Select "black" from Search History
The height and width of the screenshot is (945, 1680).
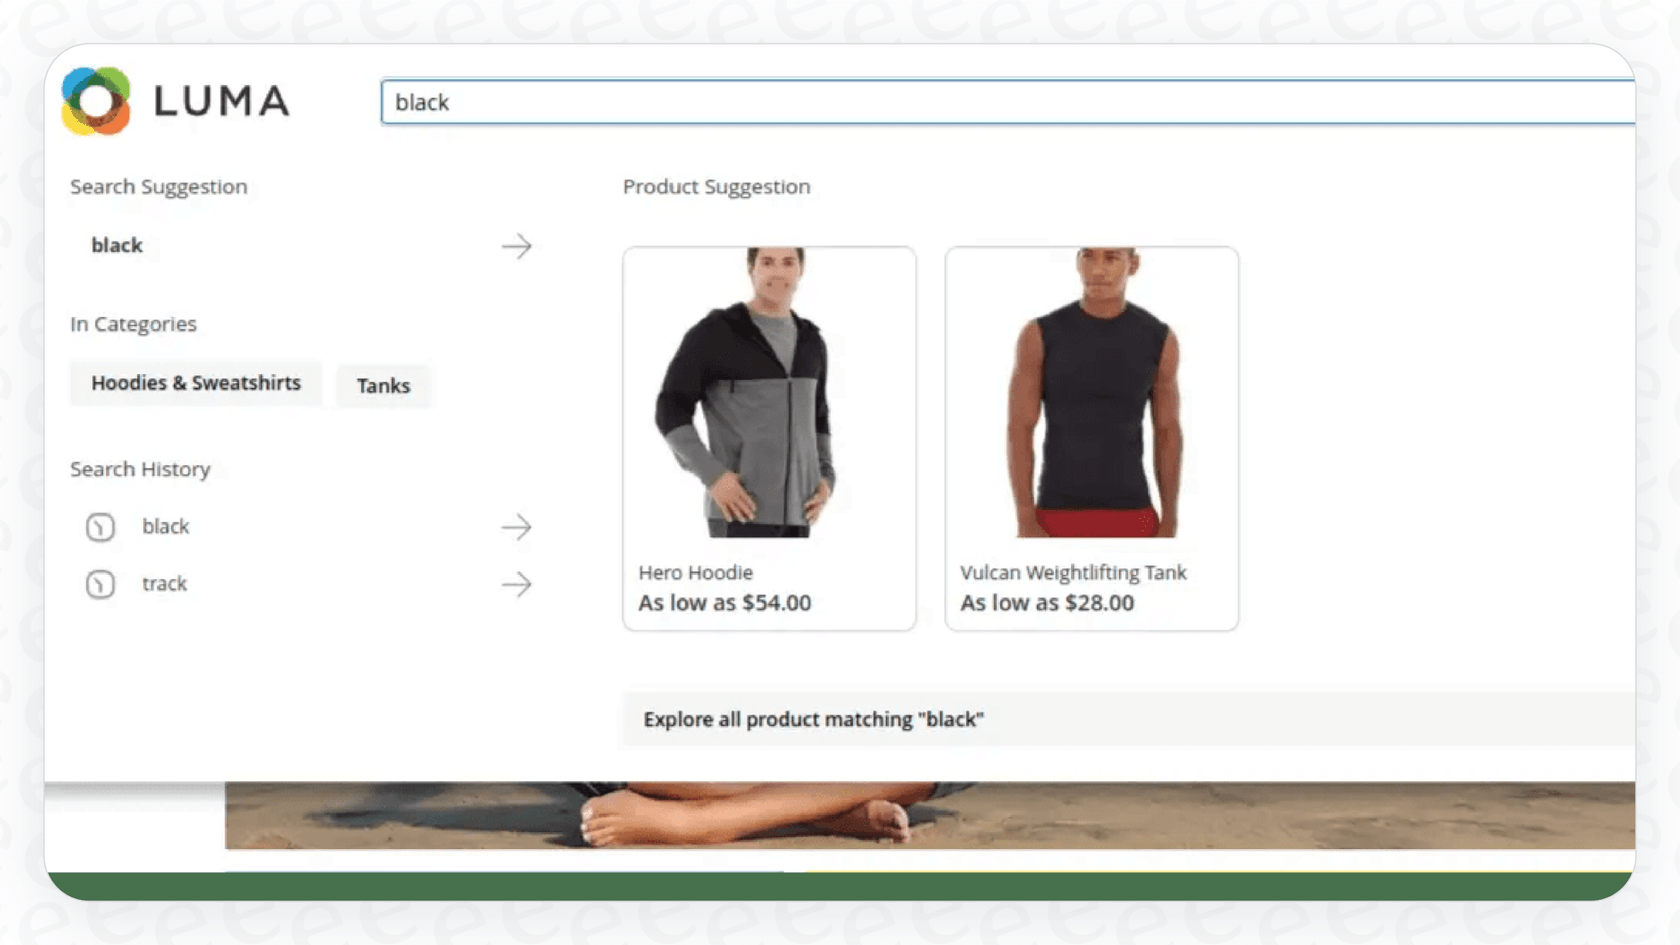point(166,527)
